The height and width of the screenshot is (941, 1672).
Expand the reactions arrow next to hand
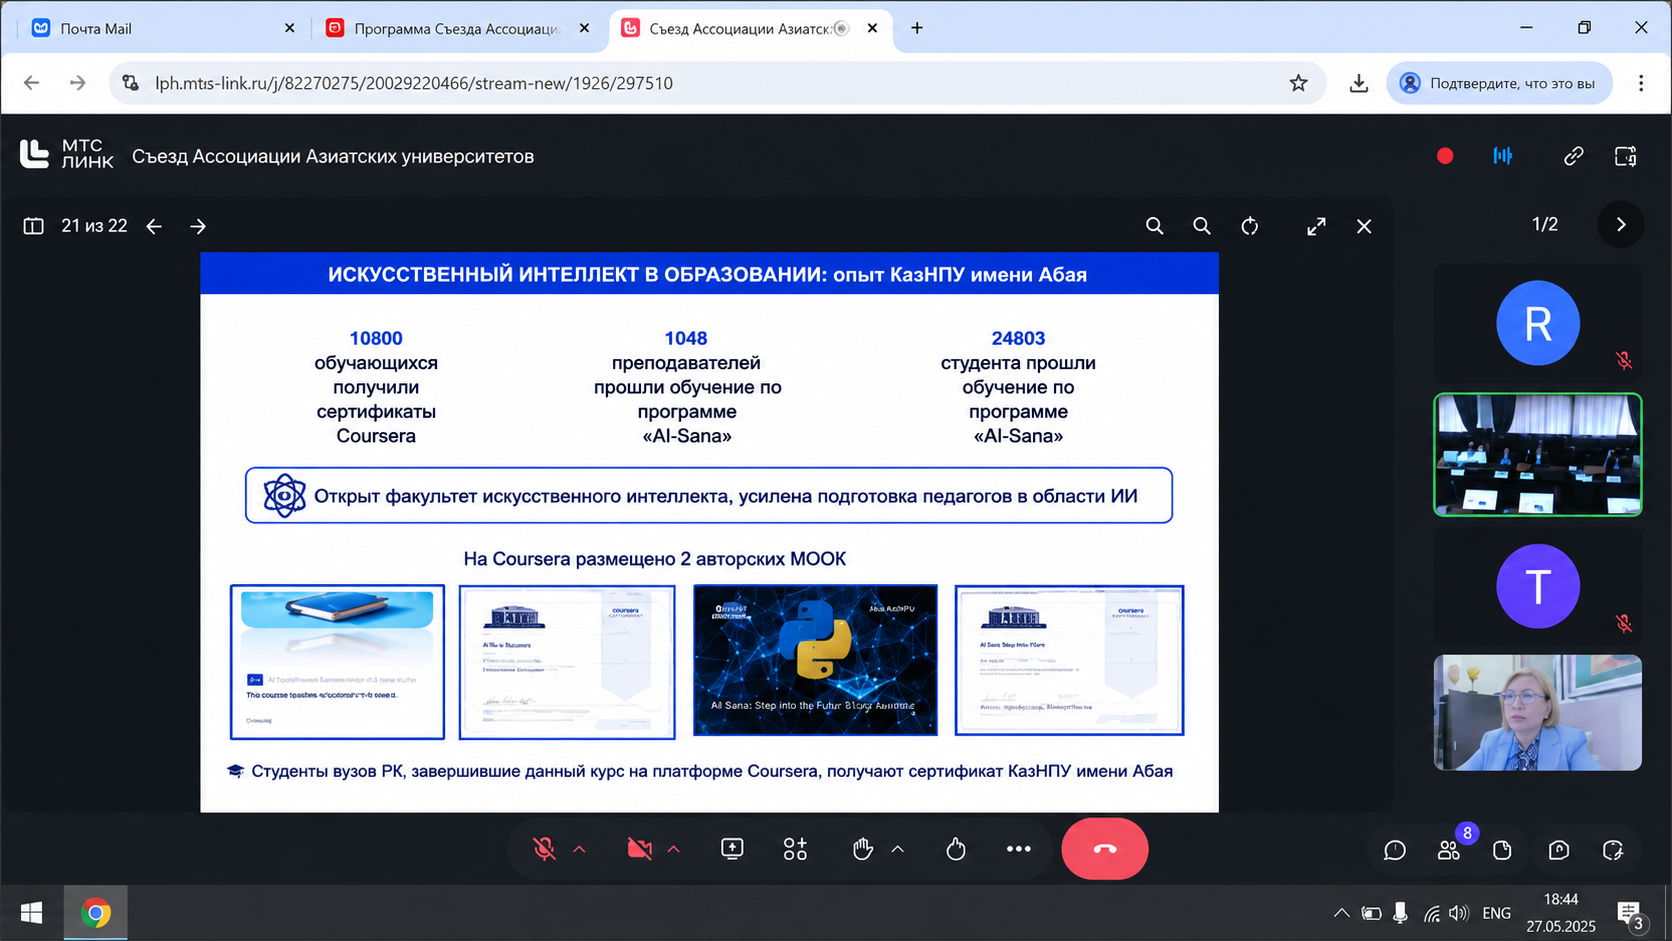coord(898,849)
